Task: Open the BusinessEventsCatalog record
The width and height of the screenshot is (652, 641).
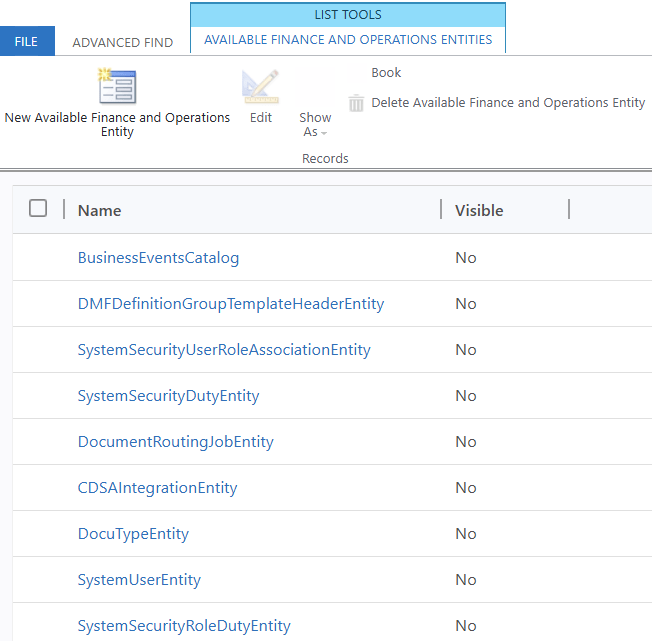Action: 158,258
